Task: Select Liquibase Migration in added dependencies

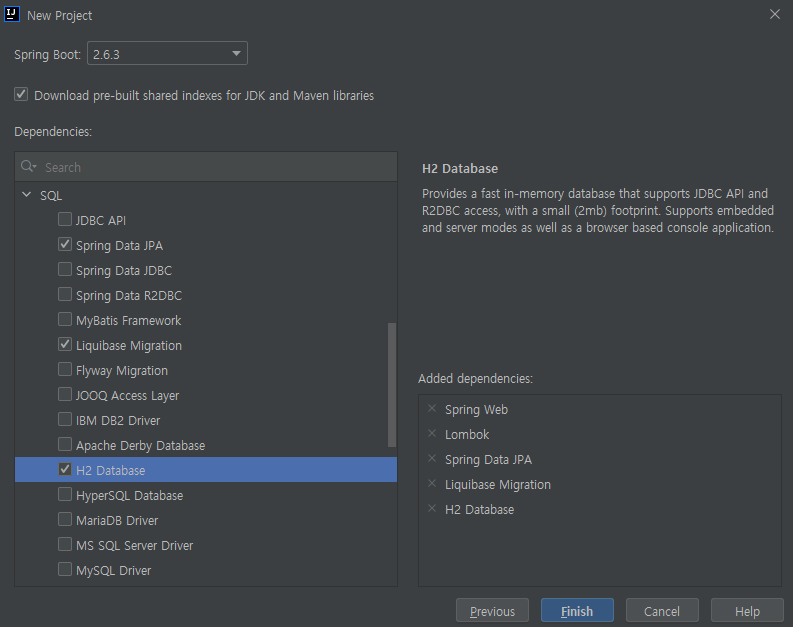Action: pyautogui.click(x=498, y=484)
